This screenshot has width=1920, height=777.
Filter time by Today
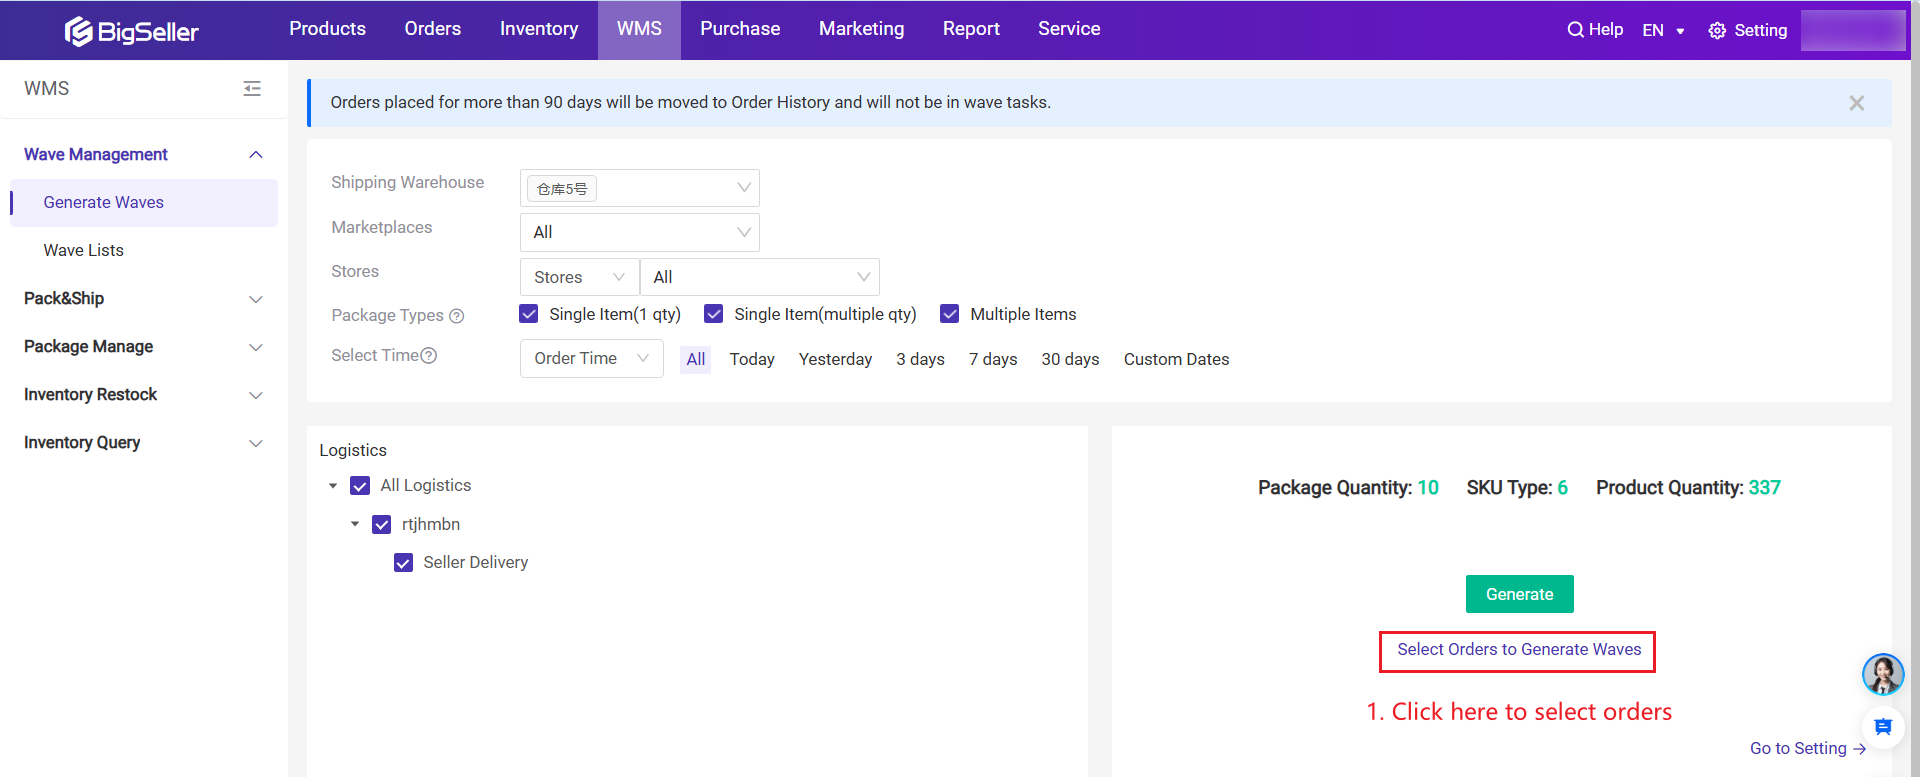click(752, 360)
